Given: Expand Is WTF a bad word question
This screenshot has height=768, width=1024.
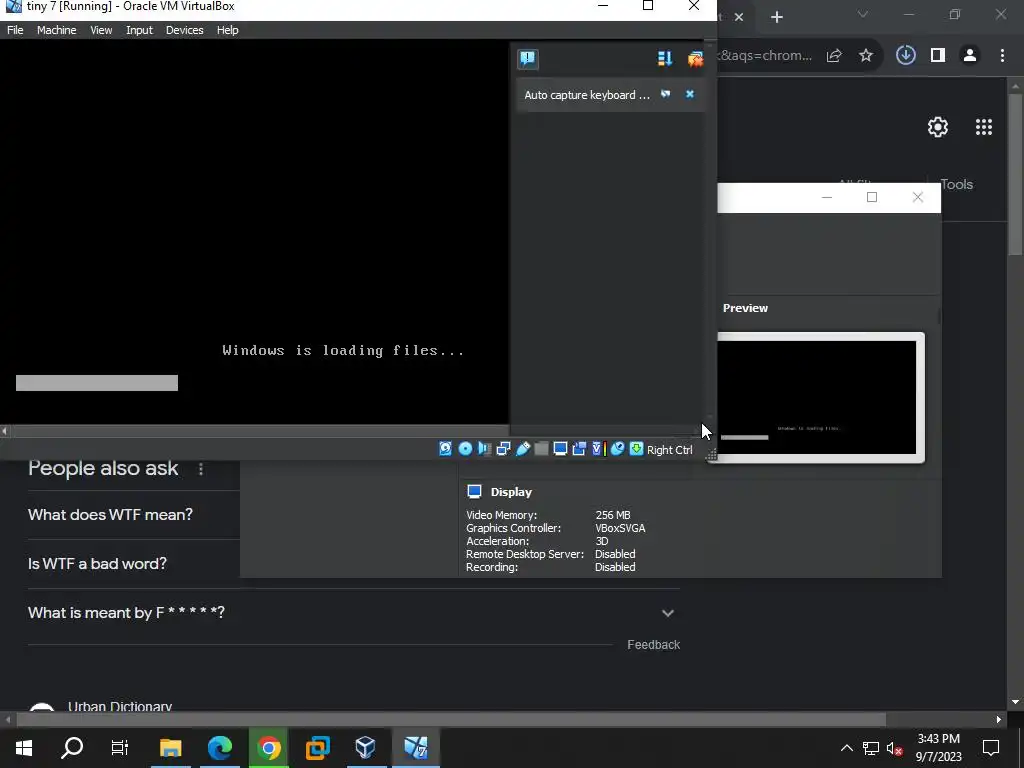Looking at the screenshot, I should [97, 564].
